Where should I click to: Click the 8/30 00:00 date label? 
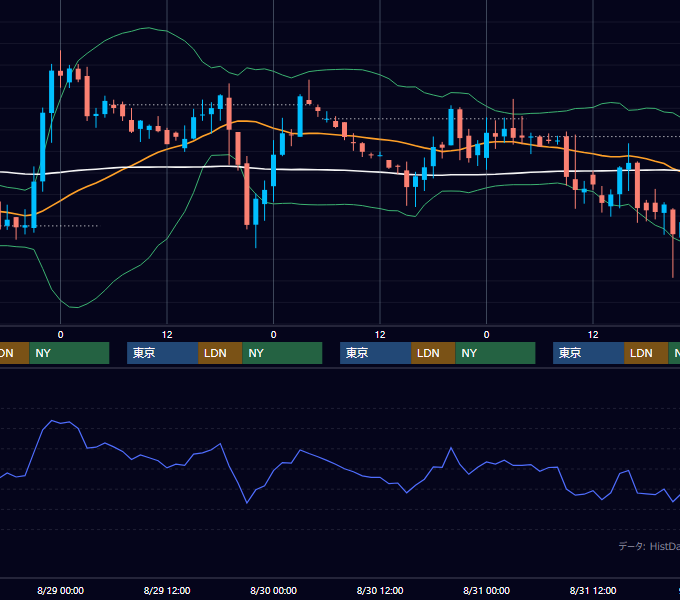(273, 590)
